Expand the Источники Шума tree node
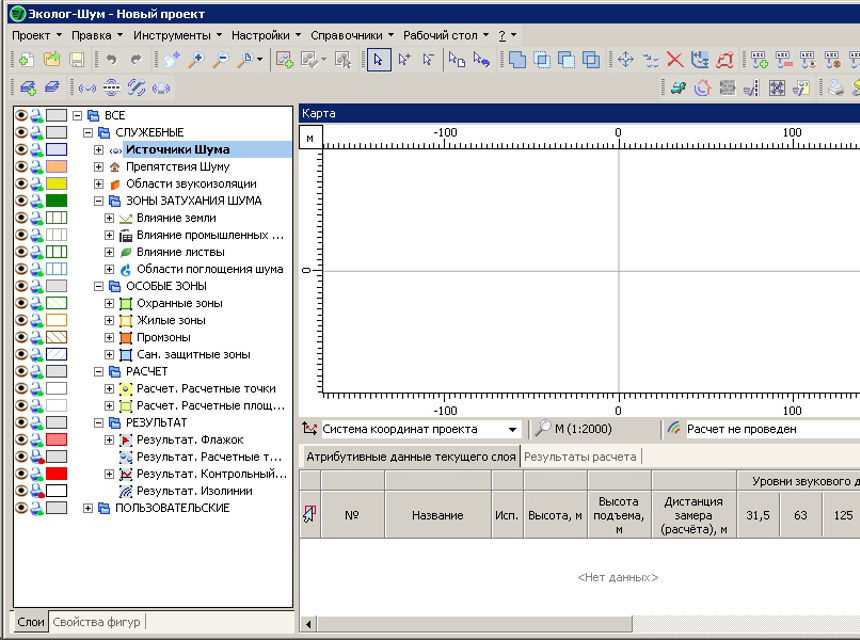Image resolution: width=860 pixels, height=640 pixels. tap(99, 150)
